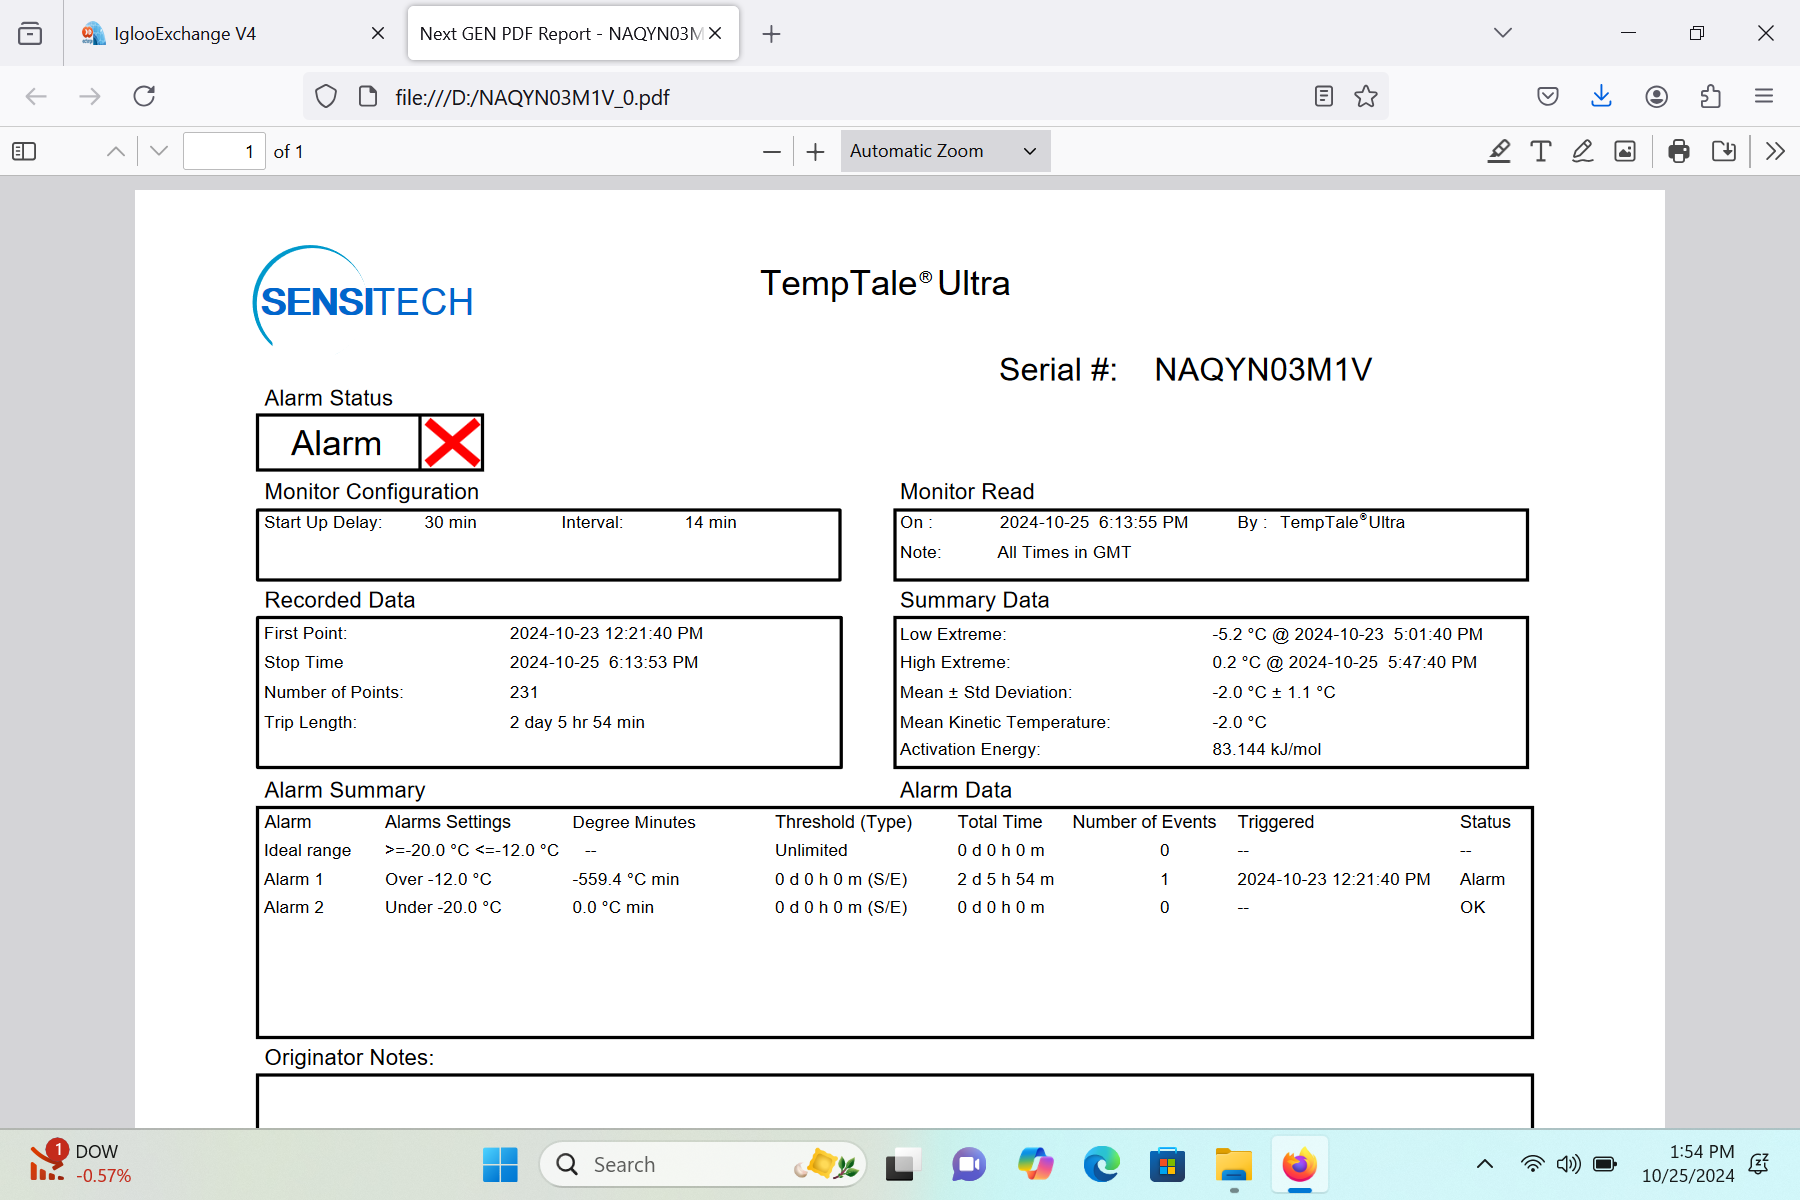Viewport: 1800px width, 1200px height.
Task: Click the serial number NAQYN03M1V text
Action: coord(1263,369)
